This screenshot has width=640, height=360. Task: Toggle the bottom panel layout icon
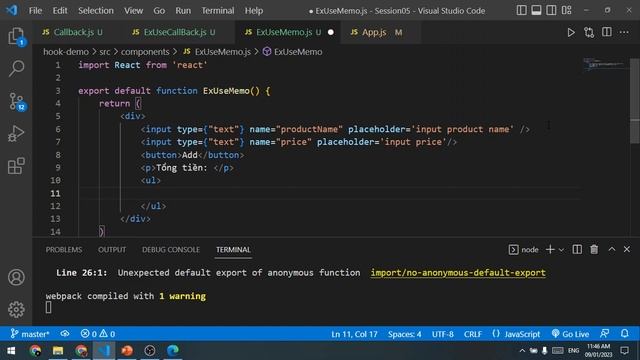(x=536, y=10)
